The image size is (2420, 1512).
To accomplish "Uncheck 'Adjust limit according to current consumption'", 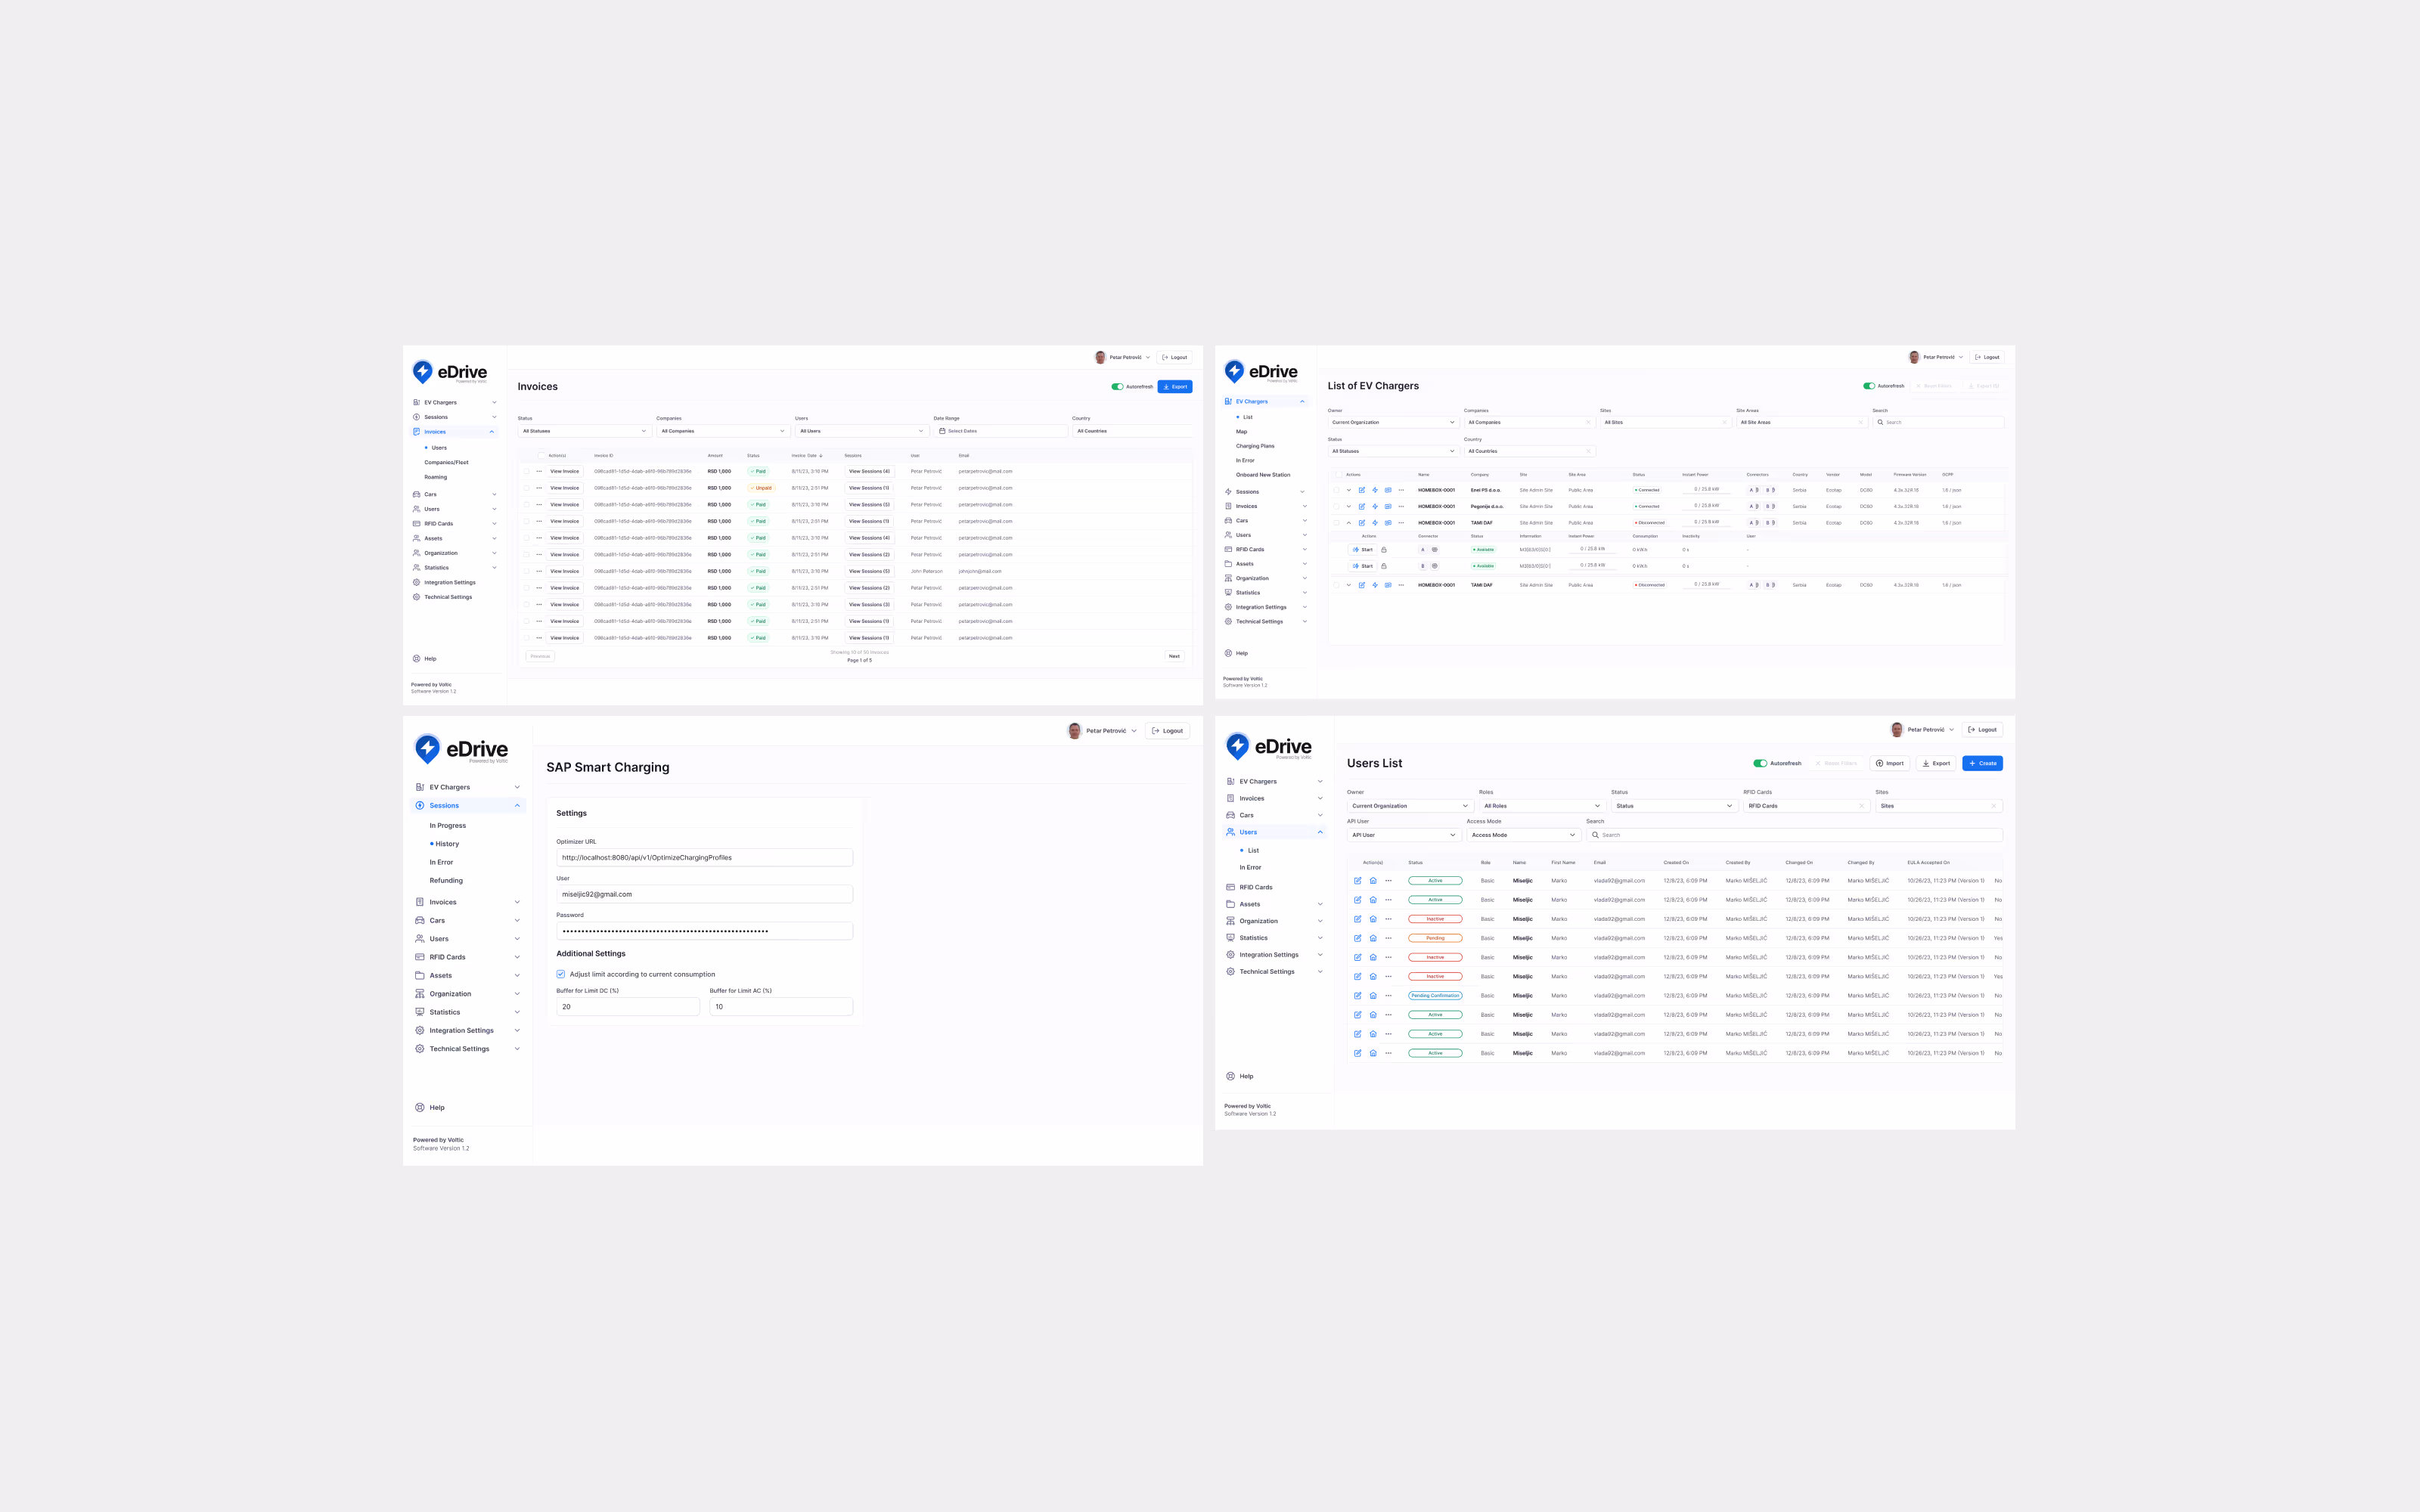I will (x=561, y=974).
